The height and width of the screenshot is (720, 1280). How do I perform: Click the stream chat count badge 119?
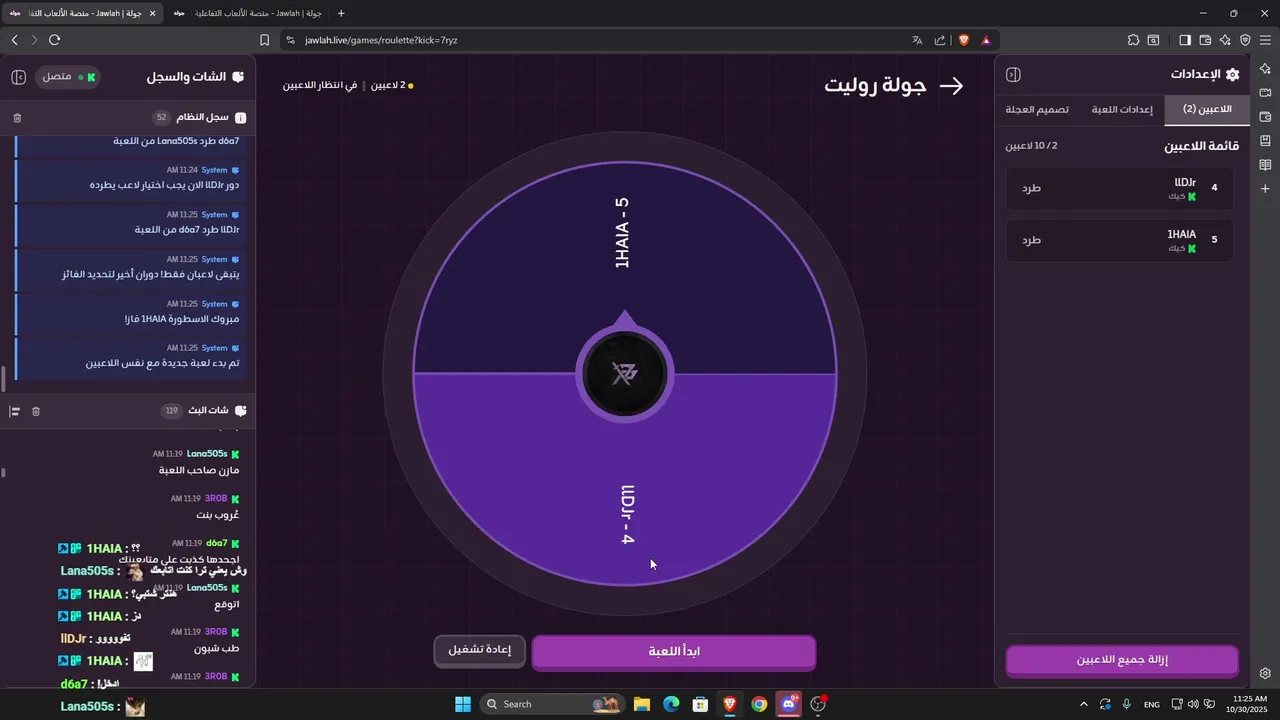[172, 411]
